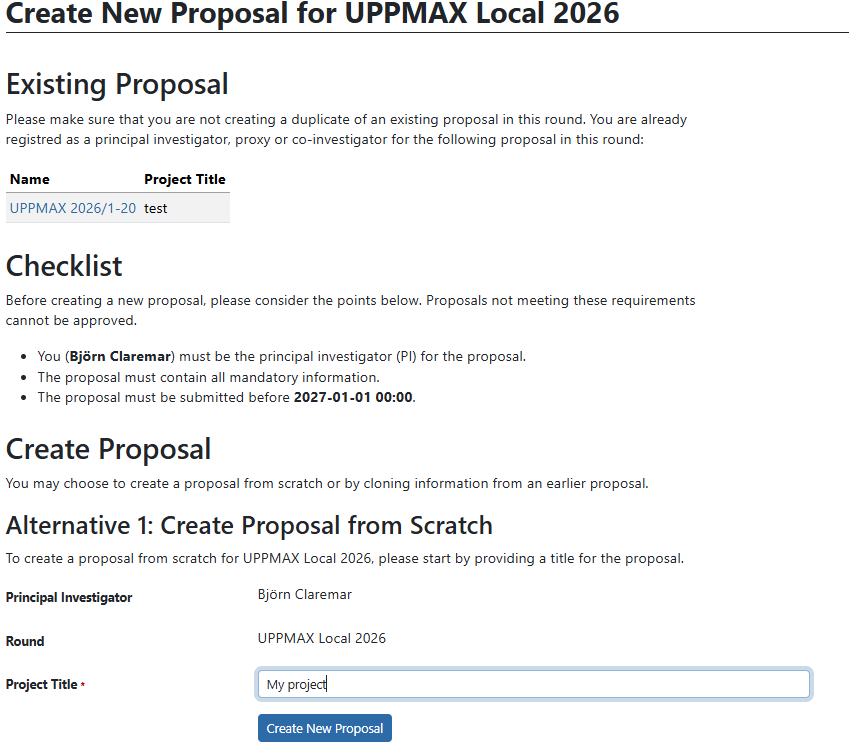
Task: Click the test project title cell
Action: [155, 208]
